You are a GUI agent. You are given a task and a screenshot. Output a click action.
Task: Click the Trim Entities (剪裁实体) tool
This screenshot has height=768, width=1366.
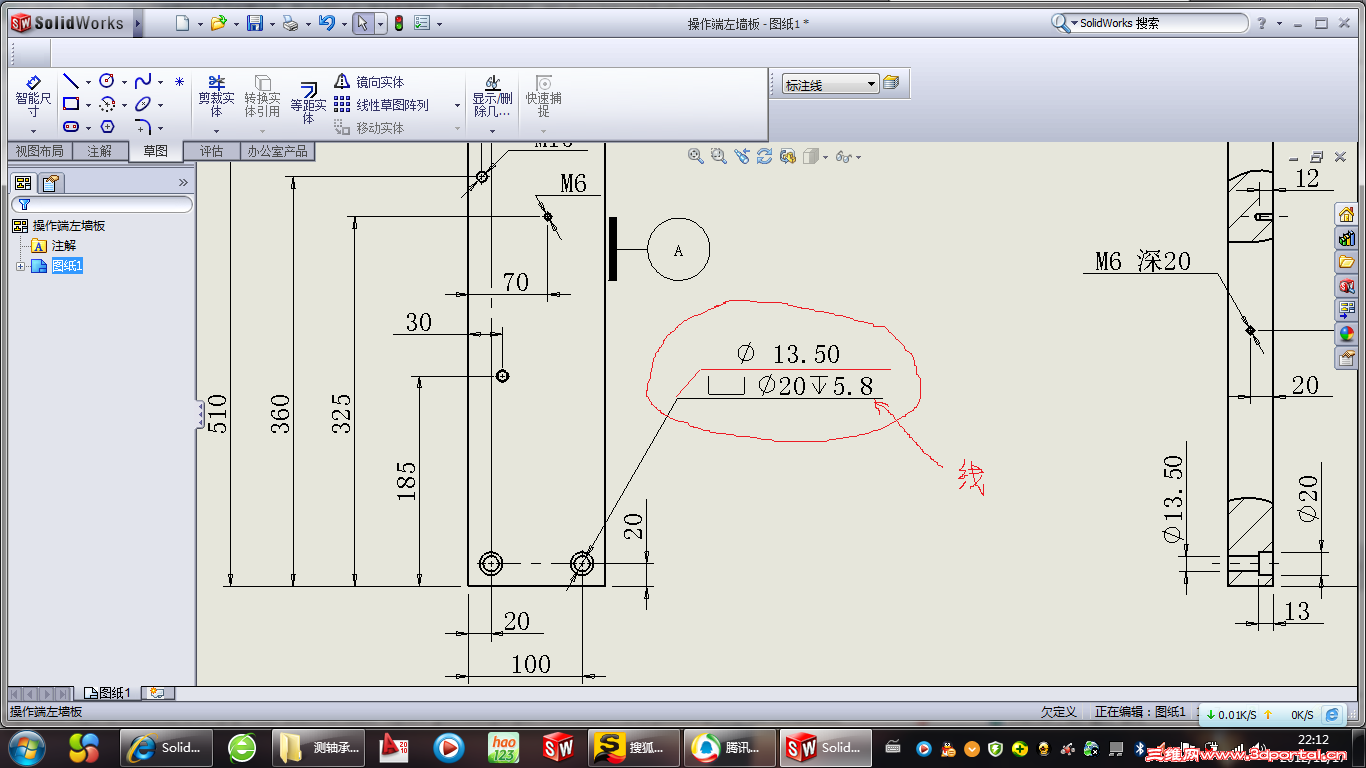(216, 96)
